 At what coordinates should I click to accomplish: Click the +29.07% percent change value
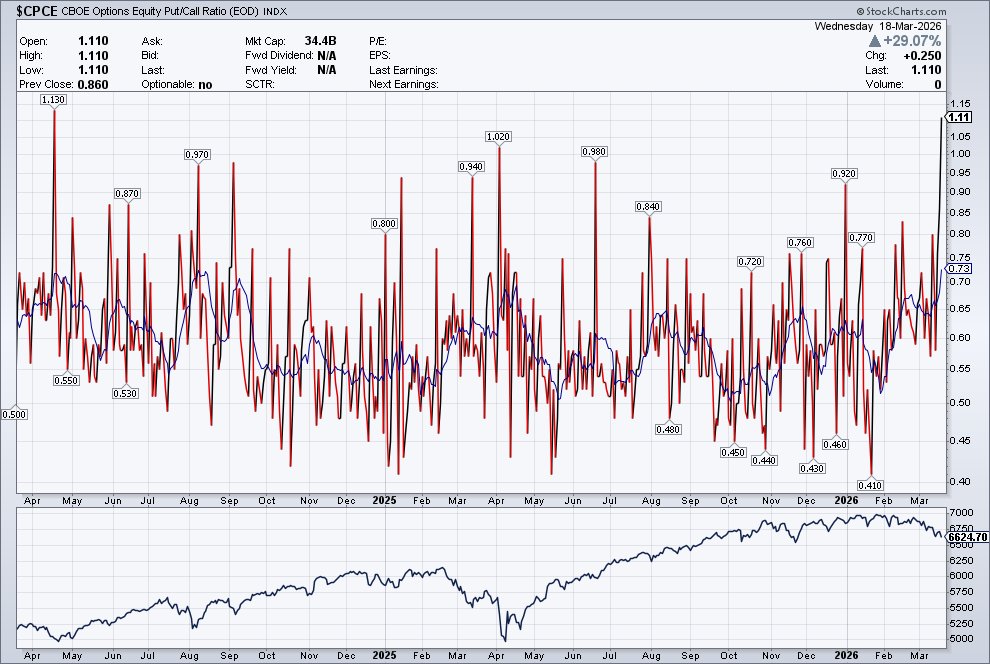point(912,41)
